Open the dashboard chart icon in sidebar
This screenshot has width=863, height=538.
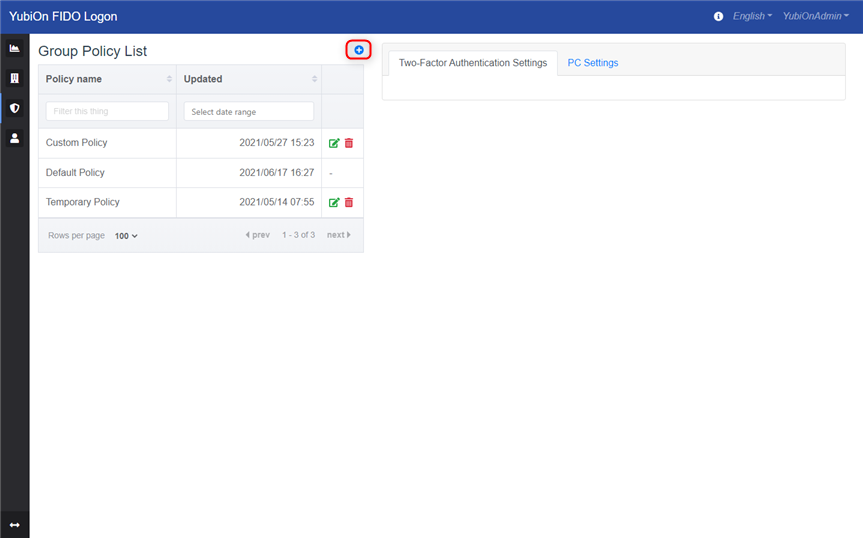tap(14, 48)
